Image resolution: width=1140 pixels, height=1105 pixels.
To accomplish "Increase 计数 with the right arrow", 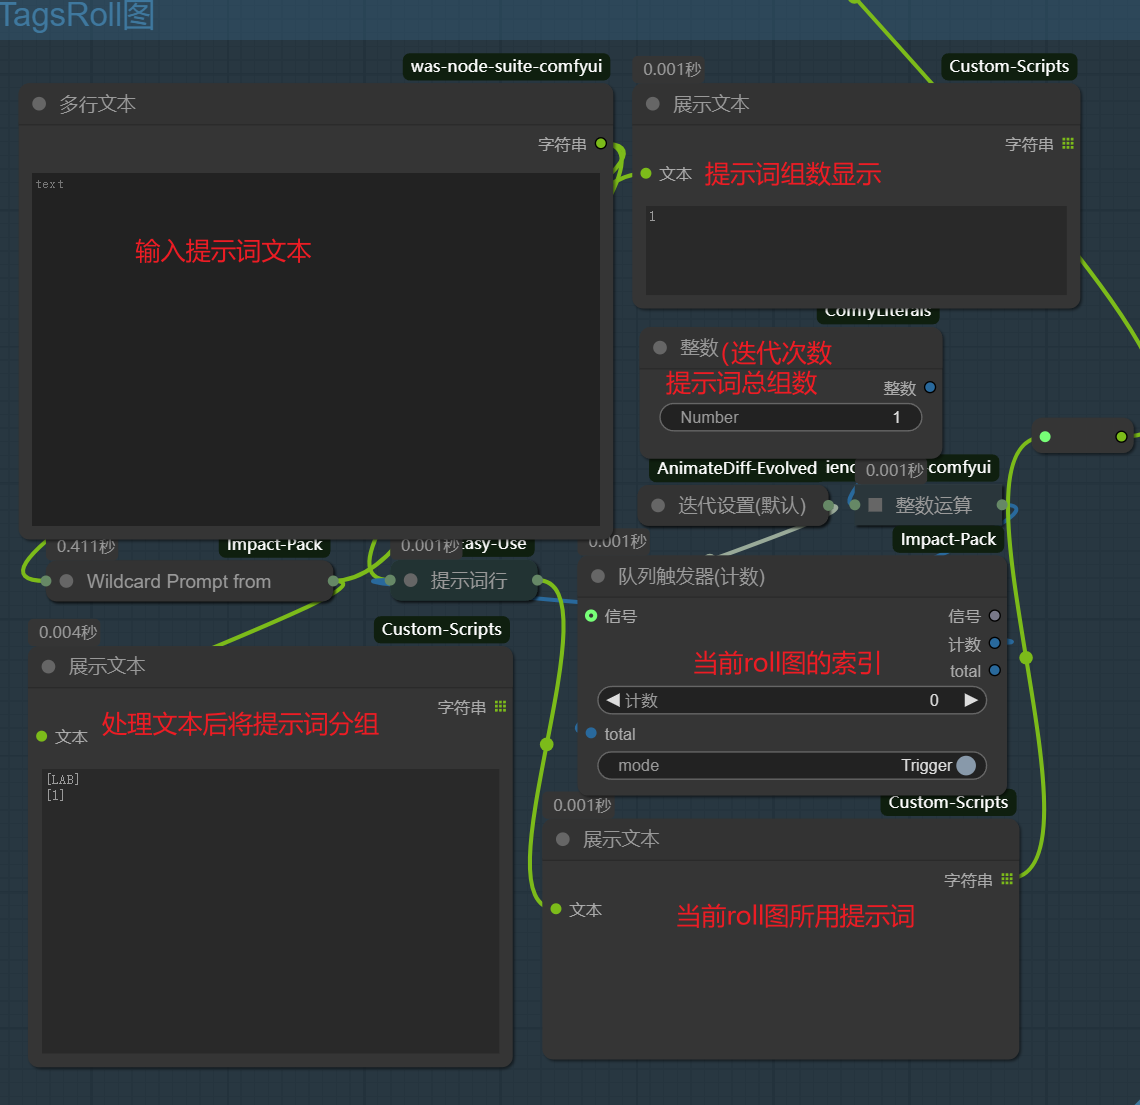I will pyautogui.click(x=970, y=700).
